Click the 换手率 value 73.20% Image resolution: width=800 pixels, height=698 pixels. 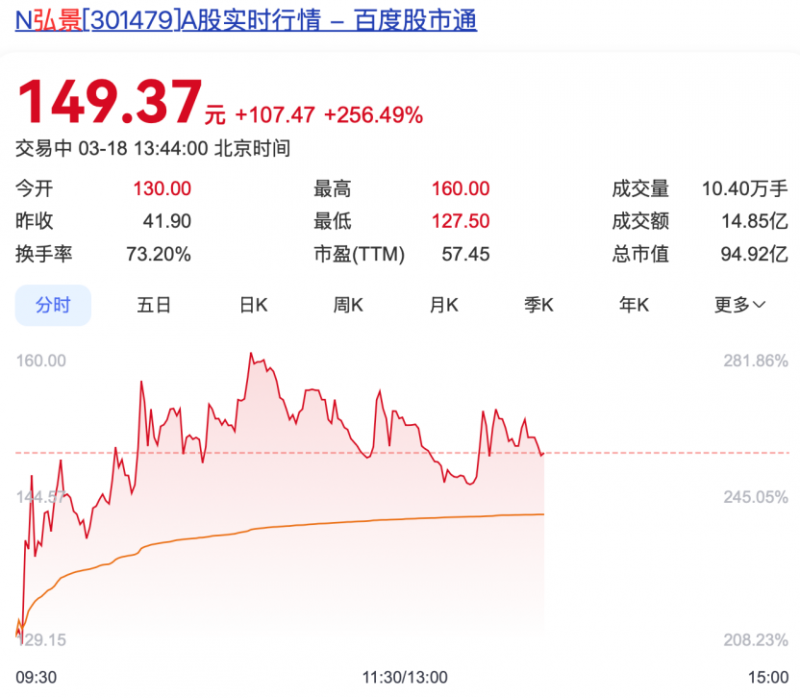[158, 254]
